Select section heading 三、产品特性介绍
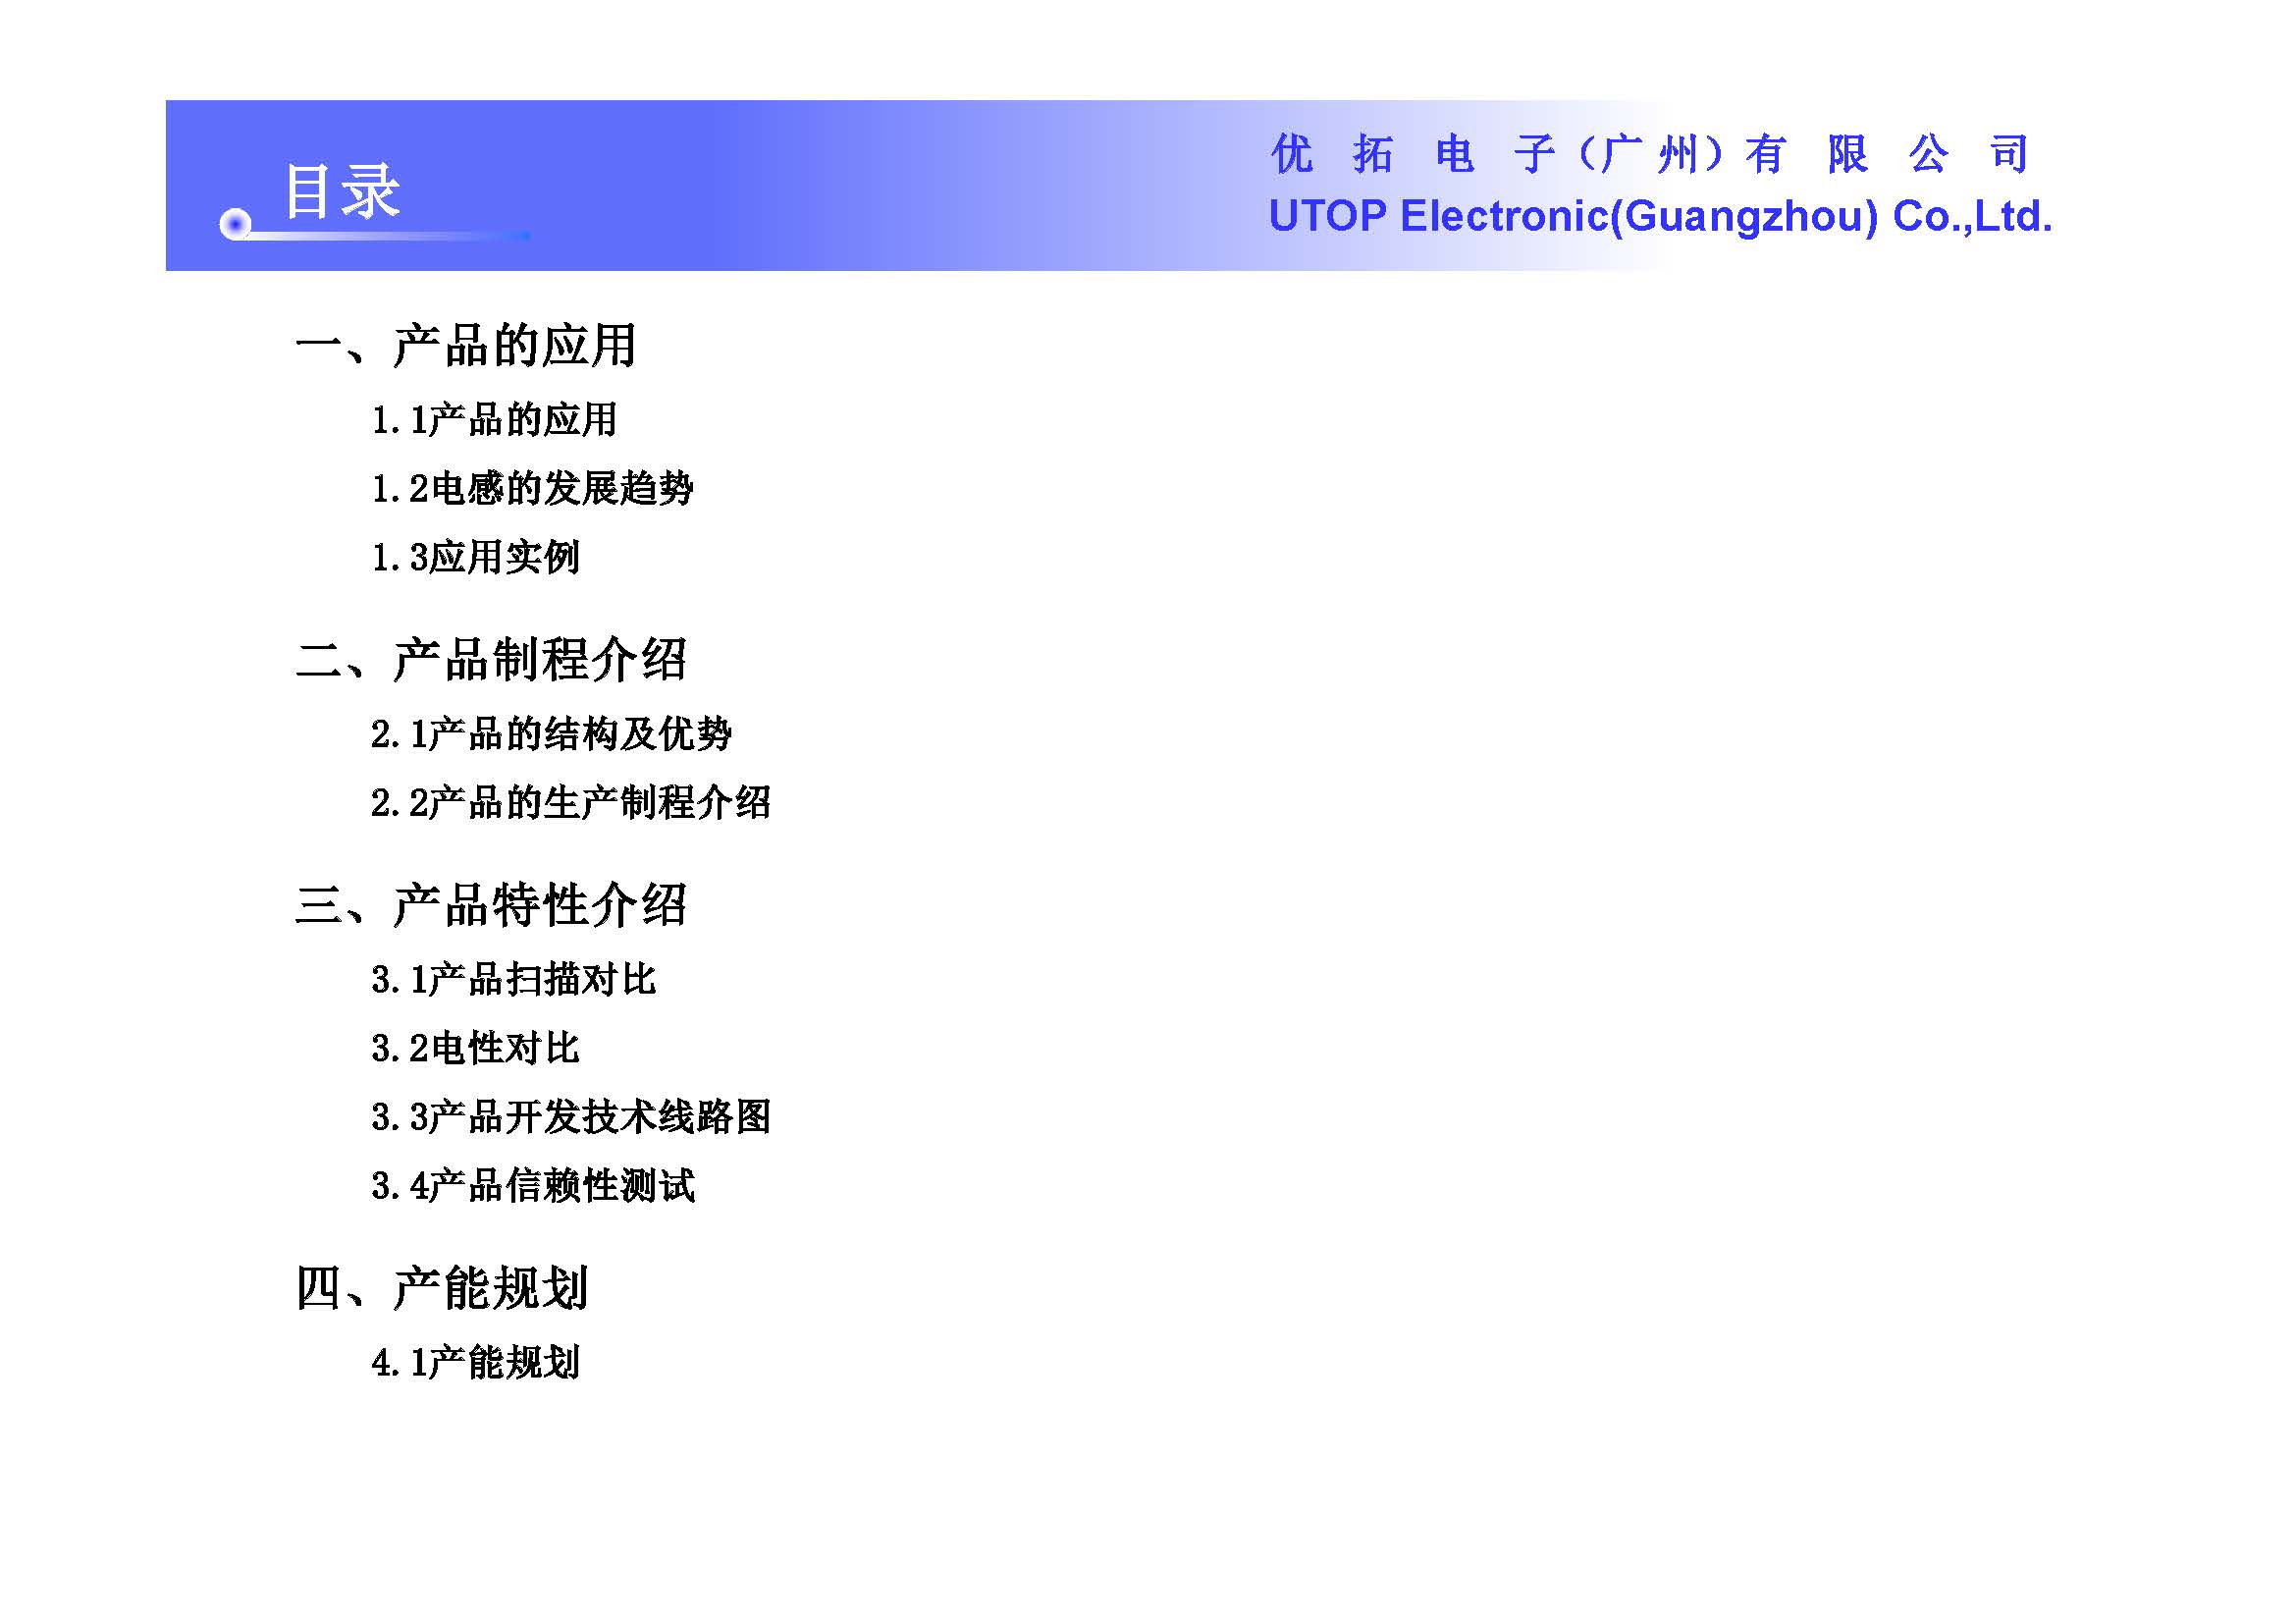 click(x=491, y=905)
